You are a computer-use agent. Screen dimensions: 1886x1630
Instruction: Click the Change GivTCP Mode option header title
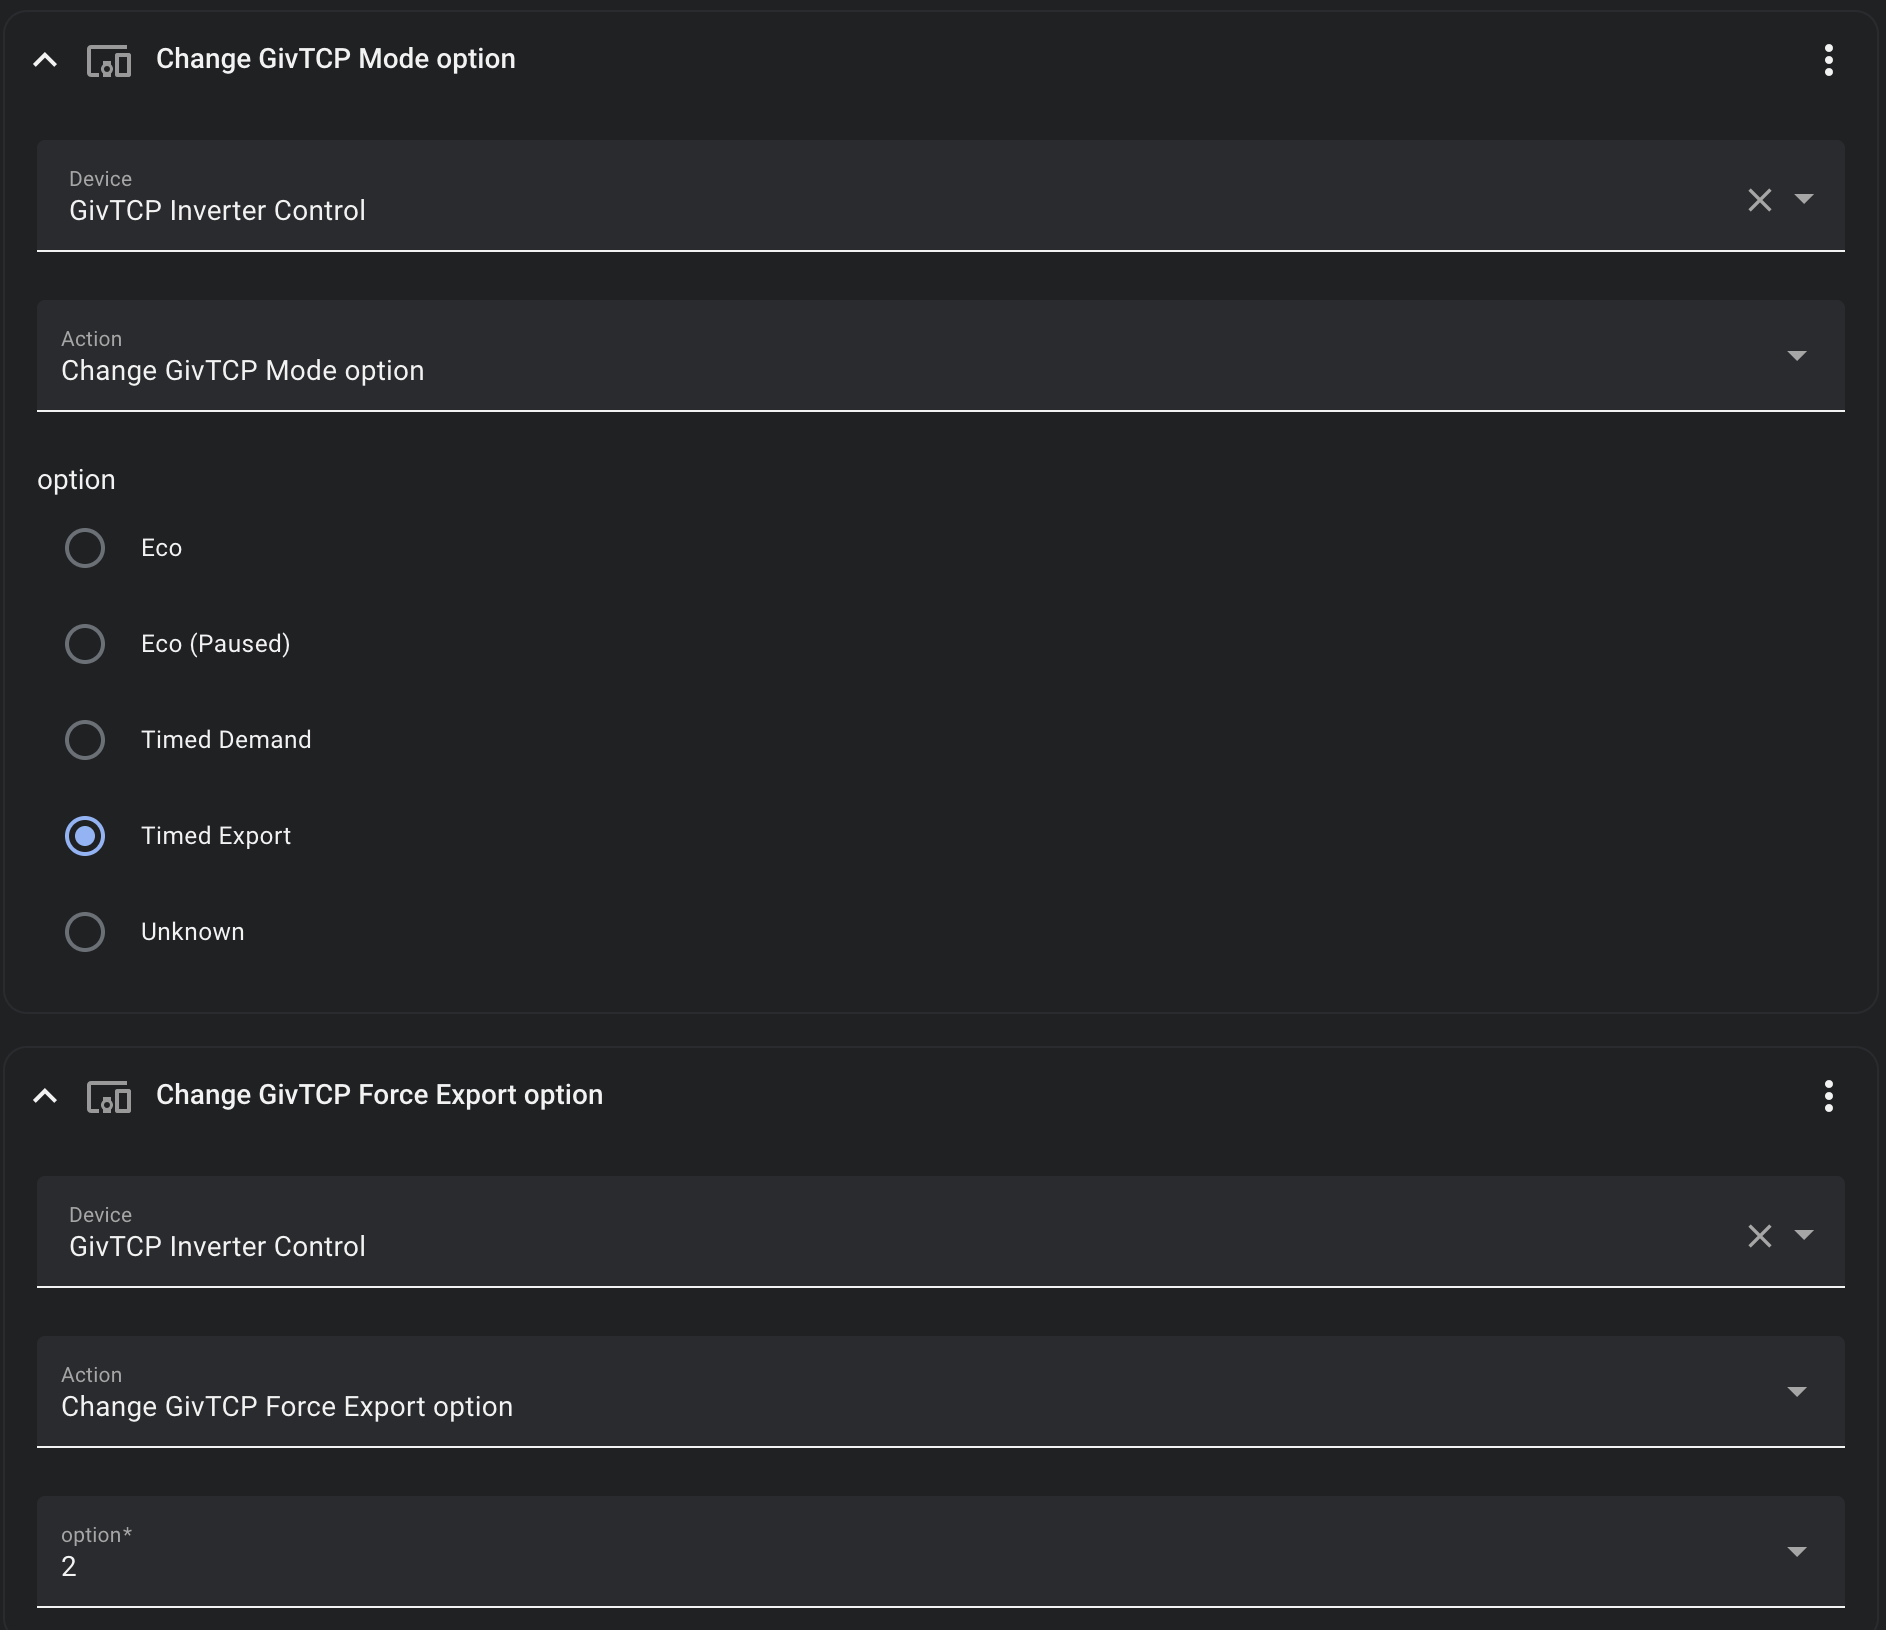336,59
